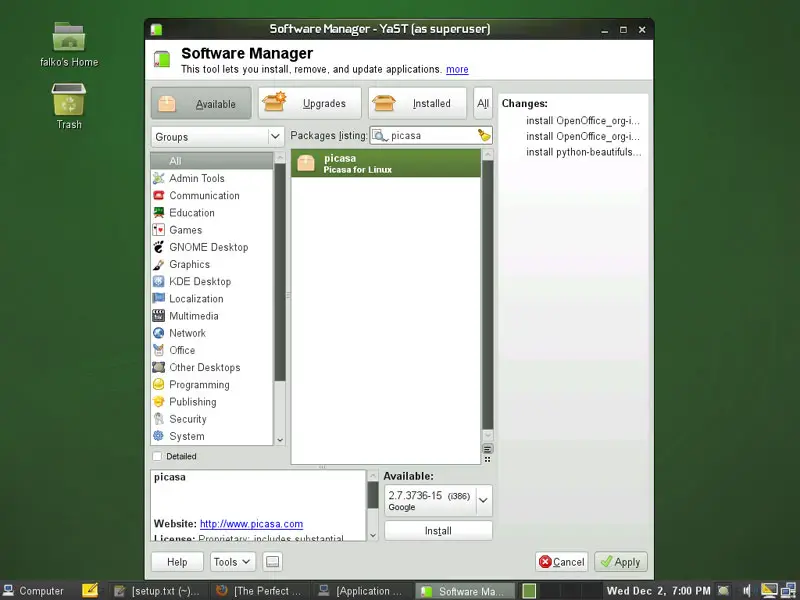Switch to the Upgrades tab
The width and height of the screenshot is (800, 600).
[310, 104]
